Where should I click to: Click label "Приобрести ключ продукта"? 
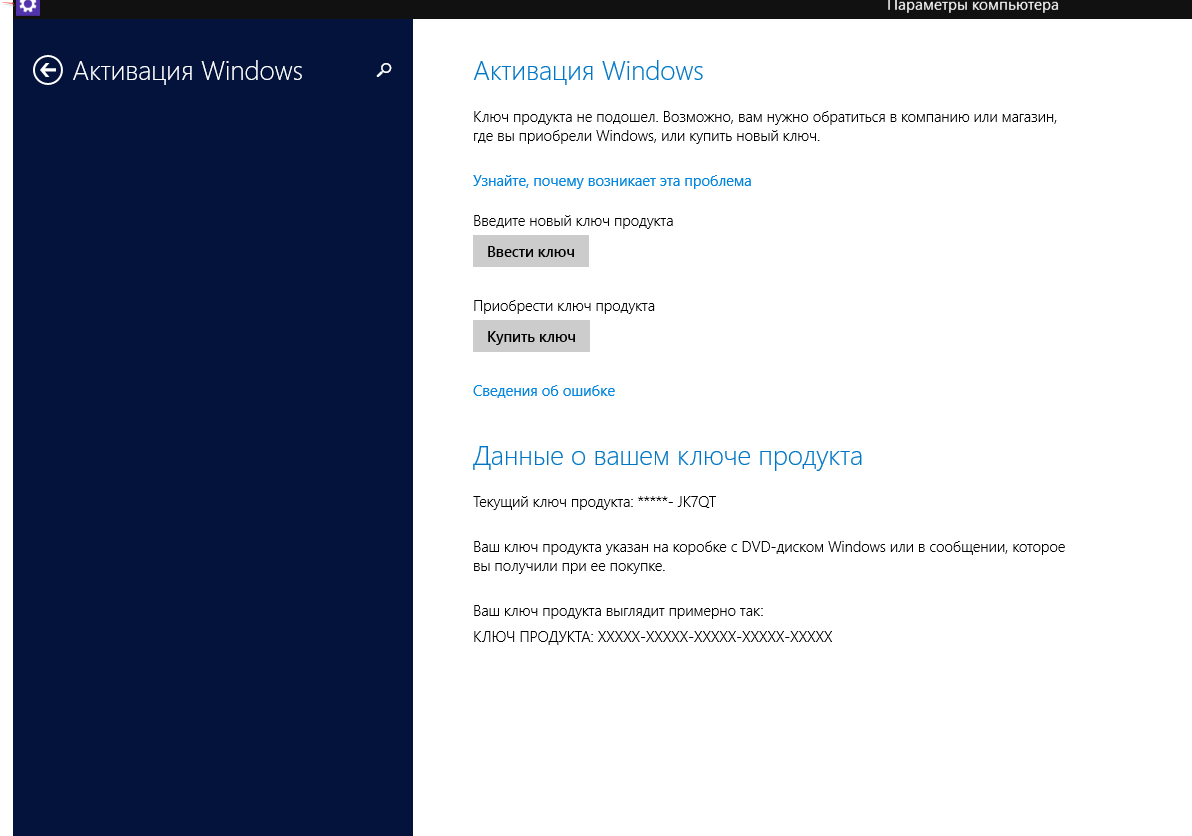[563, 306]
